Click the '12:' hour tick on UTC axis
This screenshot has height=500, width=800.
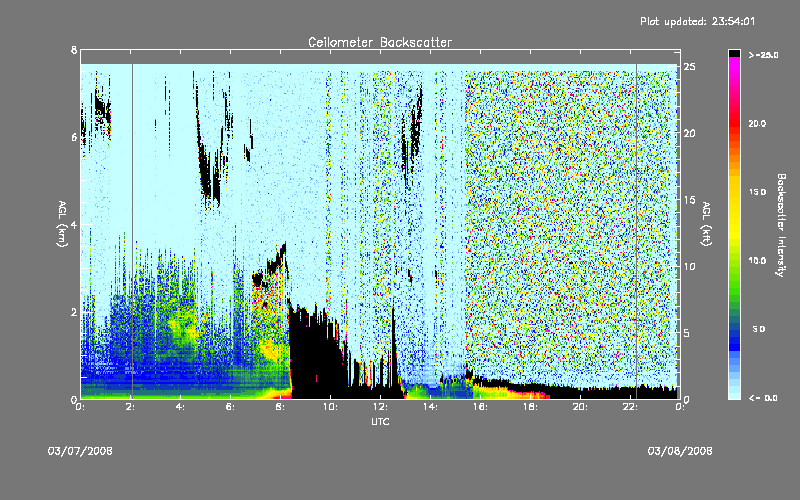point(381,407)
